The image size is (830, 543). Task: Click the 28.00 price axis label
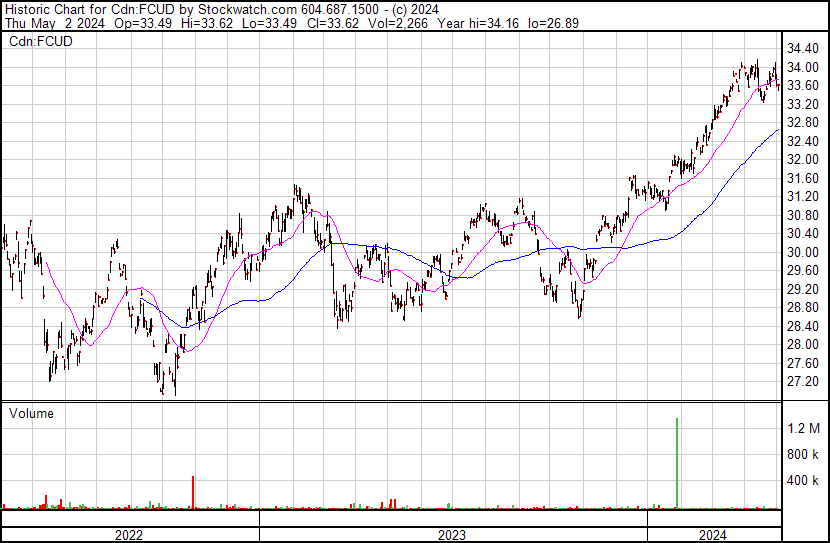coord(803,345)
